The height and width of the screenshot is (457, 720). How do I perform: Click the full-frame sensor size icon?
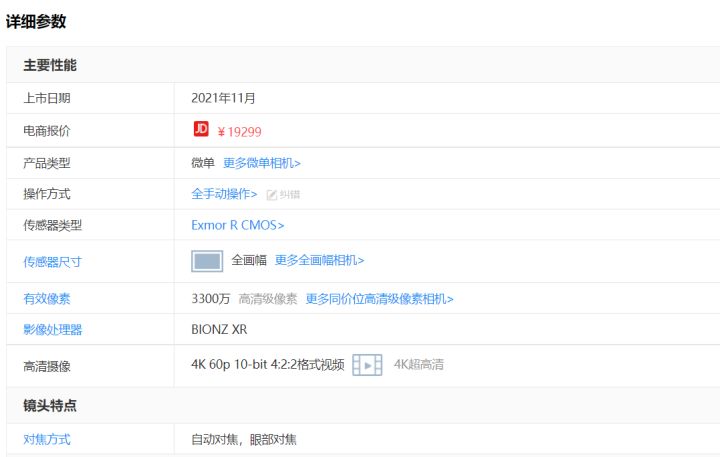pyautogui.click(x=207, y=261)
